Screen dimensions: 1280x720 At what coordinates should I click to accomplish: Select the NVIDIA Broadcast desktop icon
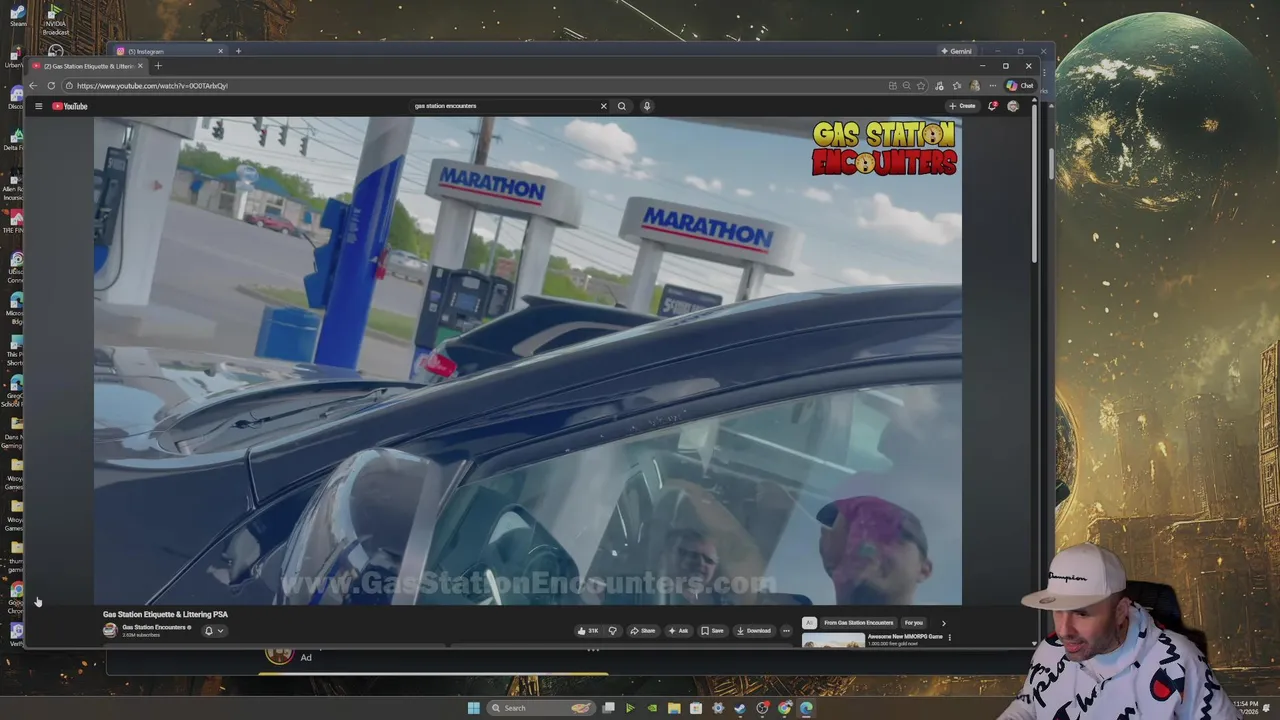click(56, 22)
